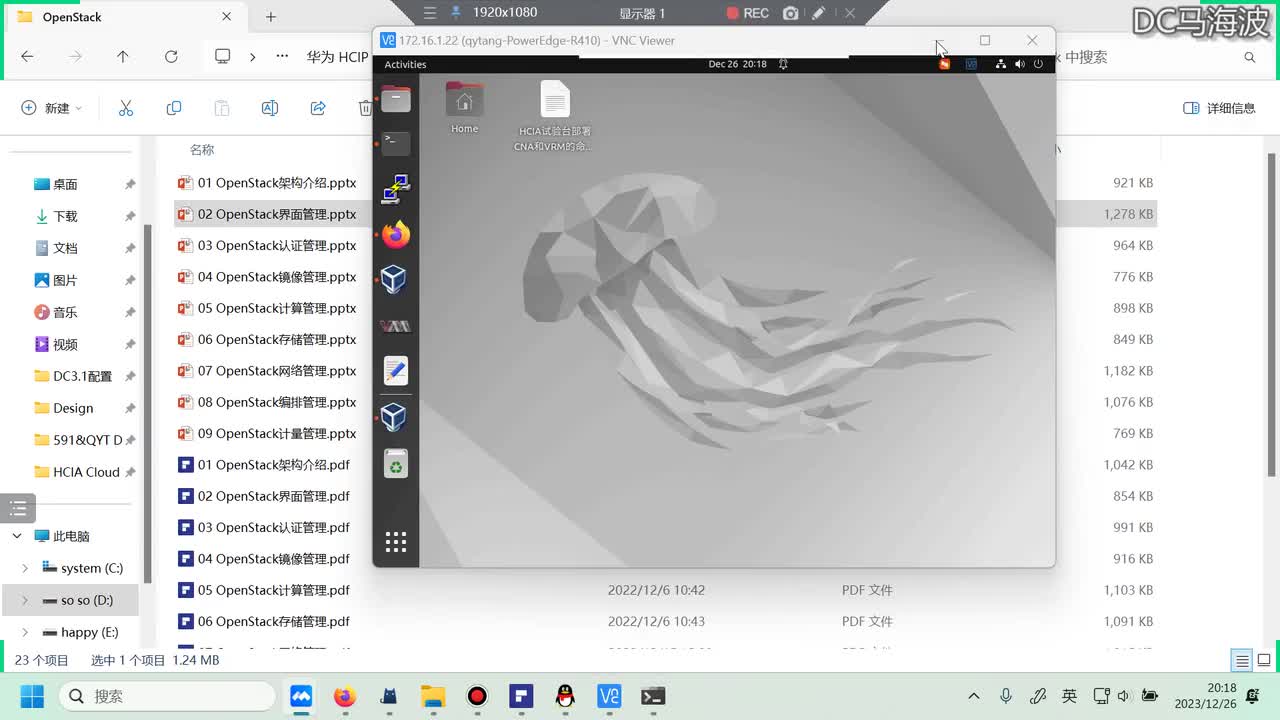Expand the so so (D:) drive node
Viewport: 1280px width, 720px height.
coord(25,600)
